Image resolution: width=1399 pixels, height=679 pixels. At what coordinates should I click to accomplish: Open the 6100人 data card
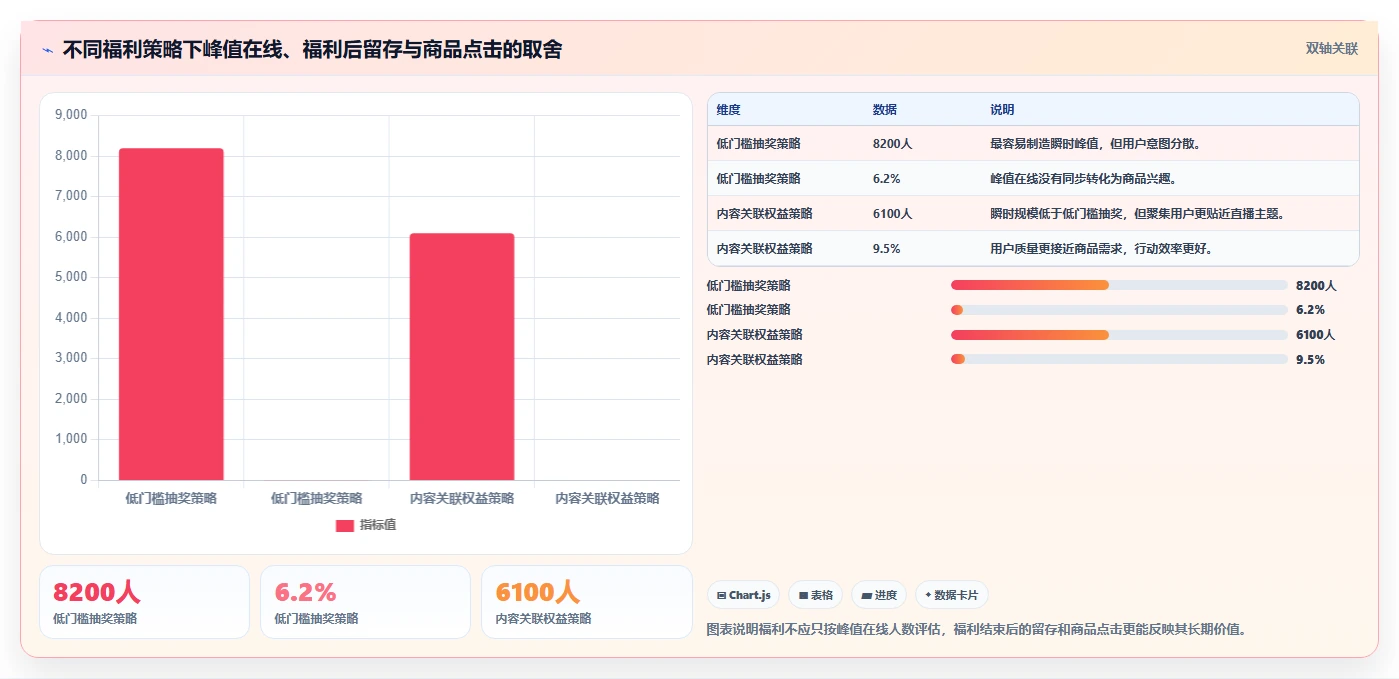click(586, 602)
